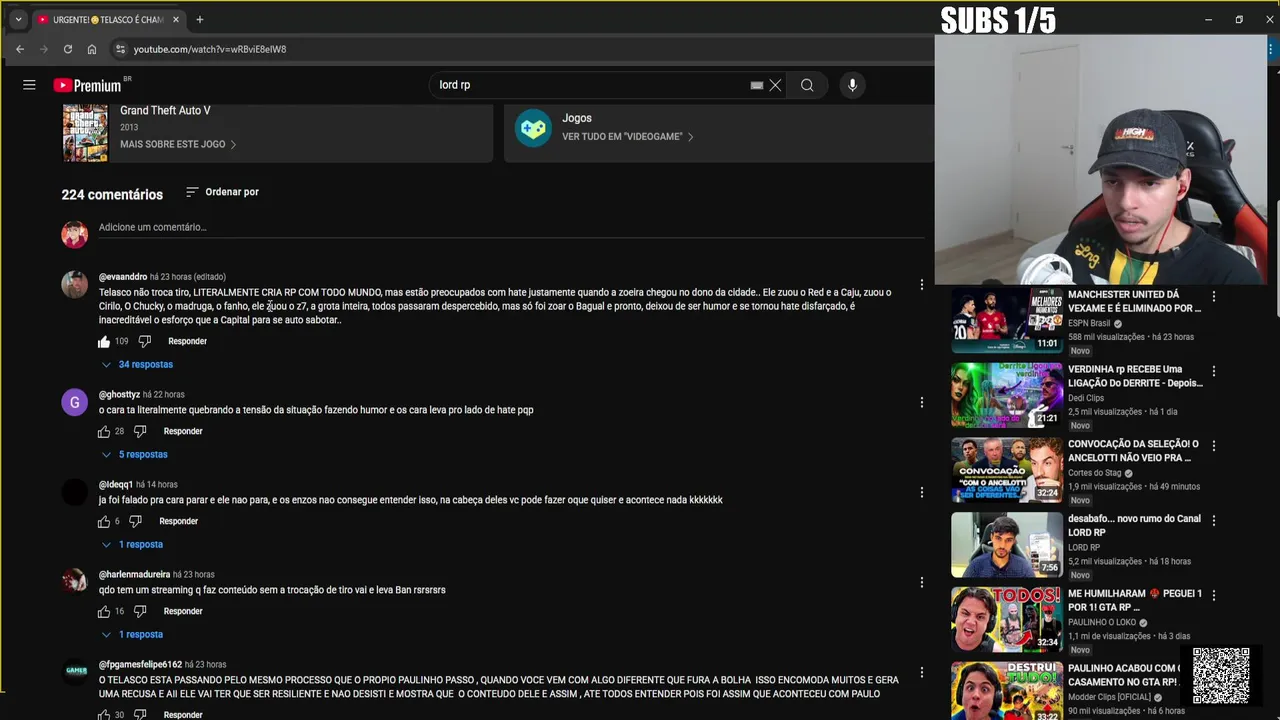Open menu for desabafo LORD RP video

tap(1213, 520)
